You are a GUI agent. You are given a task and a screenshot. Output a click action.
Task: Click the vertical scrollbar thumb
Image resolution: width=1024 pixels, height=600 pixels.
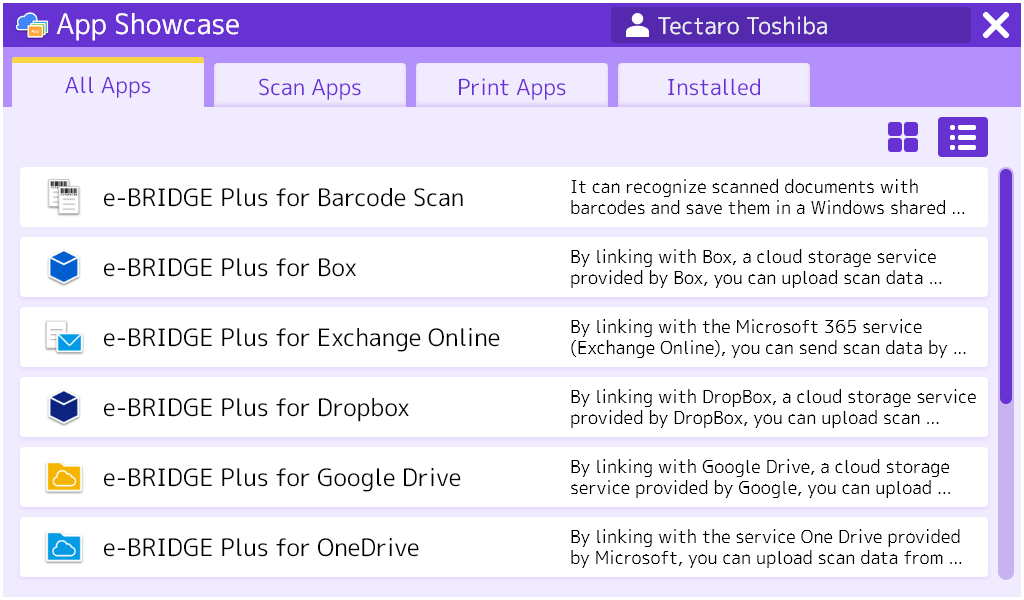coord(1006,285)
